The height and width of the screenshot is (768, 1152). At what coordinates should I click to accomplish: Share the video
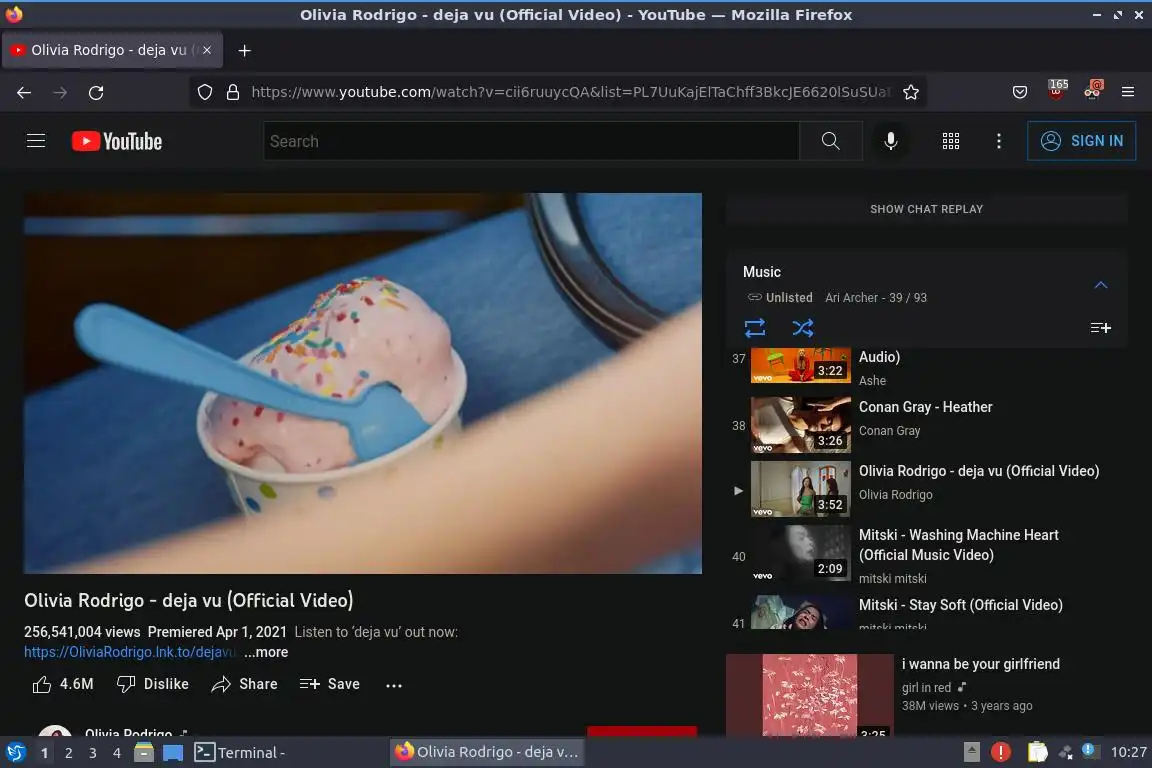click(245, 684)
